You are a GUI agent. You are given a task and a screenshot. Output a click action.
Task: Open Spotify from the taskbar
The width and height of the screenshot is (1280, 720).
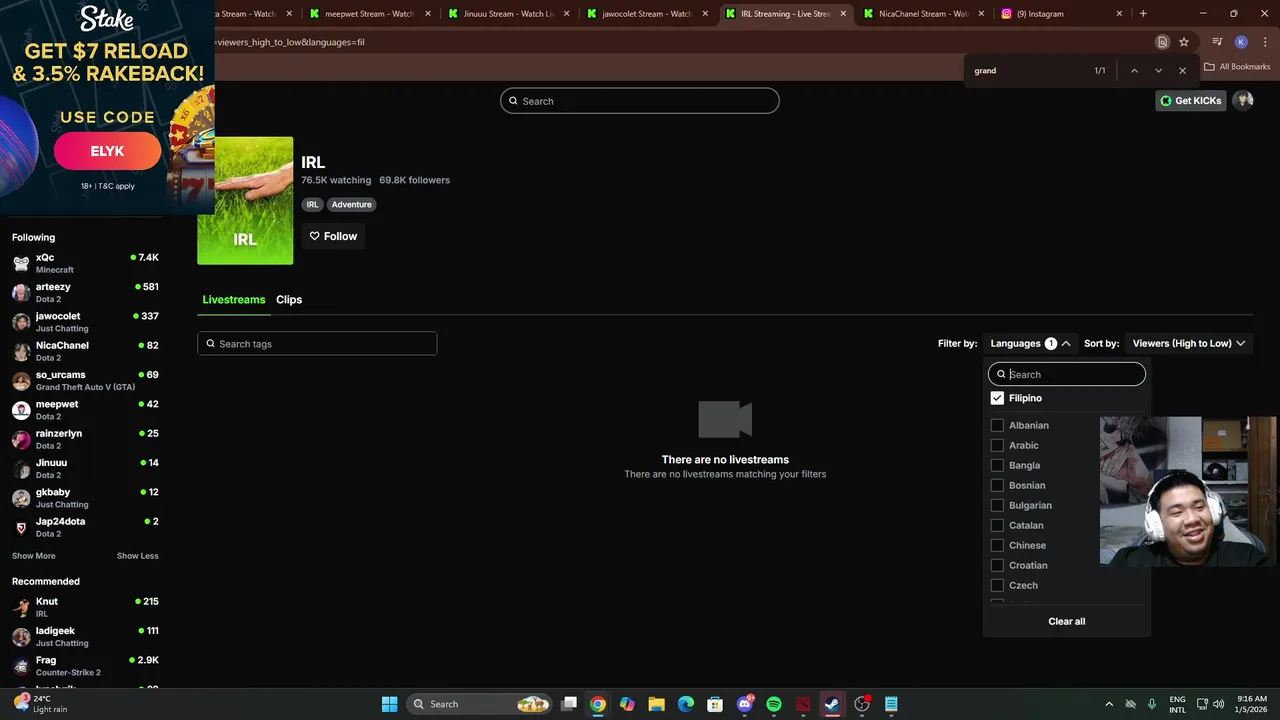click(x=774, y=704)
